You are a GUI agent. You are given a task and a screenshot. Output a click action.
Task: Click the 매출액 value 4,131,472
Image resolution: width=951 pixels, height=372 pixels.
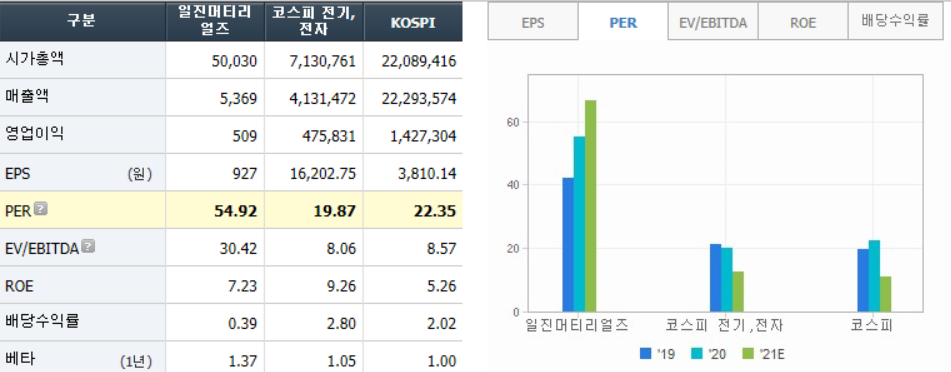point(323,98)
